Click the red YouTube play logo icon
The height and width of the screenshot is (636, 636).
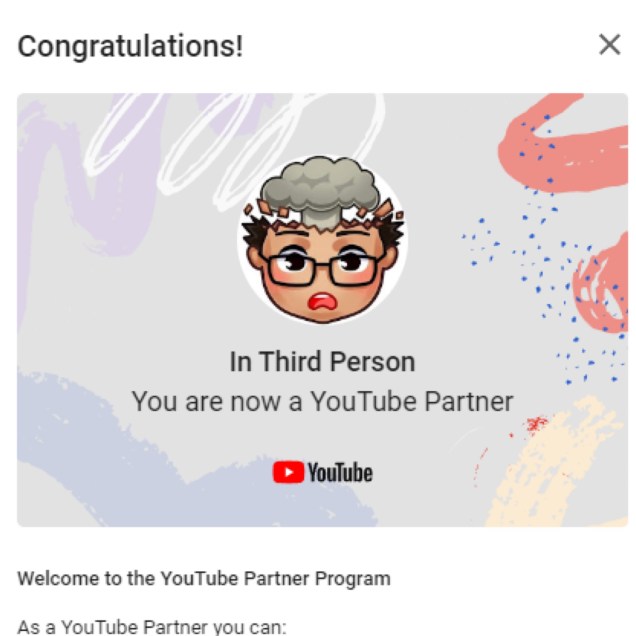[288, 472]
